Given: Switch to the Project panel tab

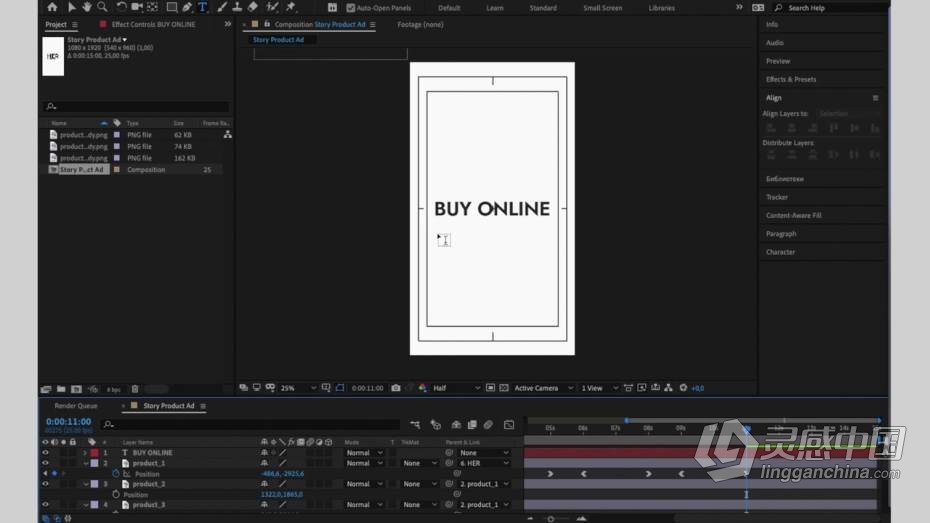Looking at the screenshot, I should coord(56,24).
